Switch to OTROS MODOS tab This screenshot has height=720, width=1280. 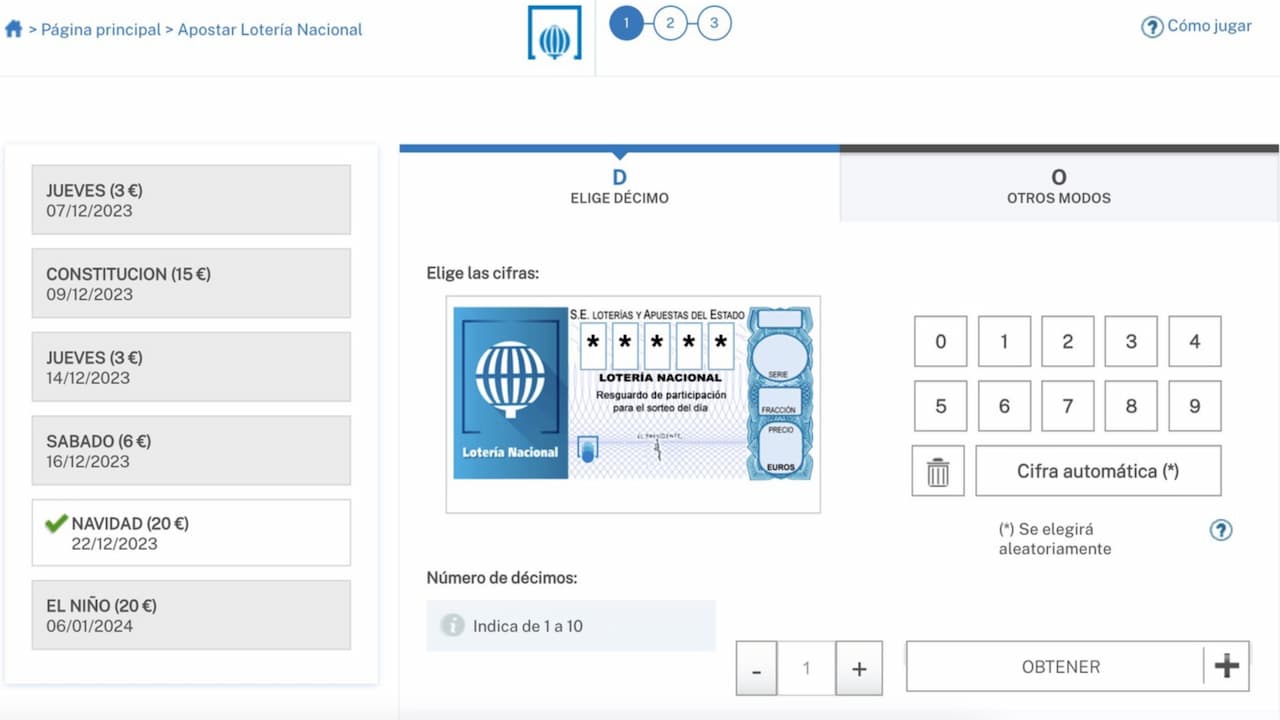(1058, 187)
